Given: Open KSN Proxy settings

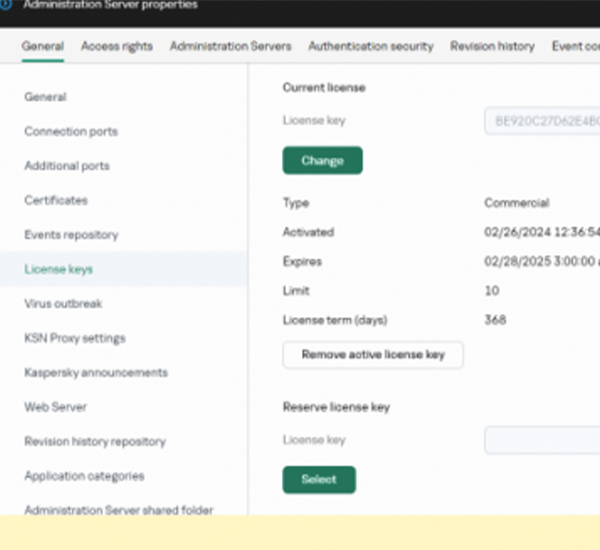Looking at the screenshot, I should tap(75, 338).
